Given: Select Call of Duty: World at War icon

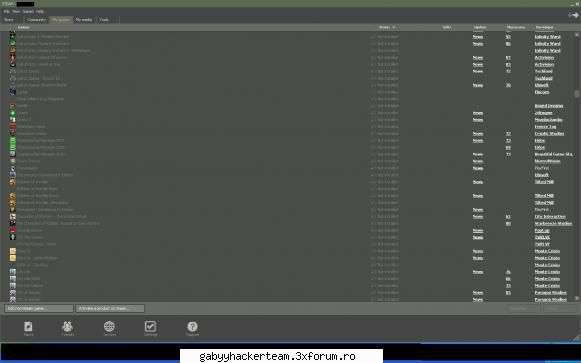Looking at the screenshot, I should 13,64.
